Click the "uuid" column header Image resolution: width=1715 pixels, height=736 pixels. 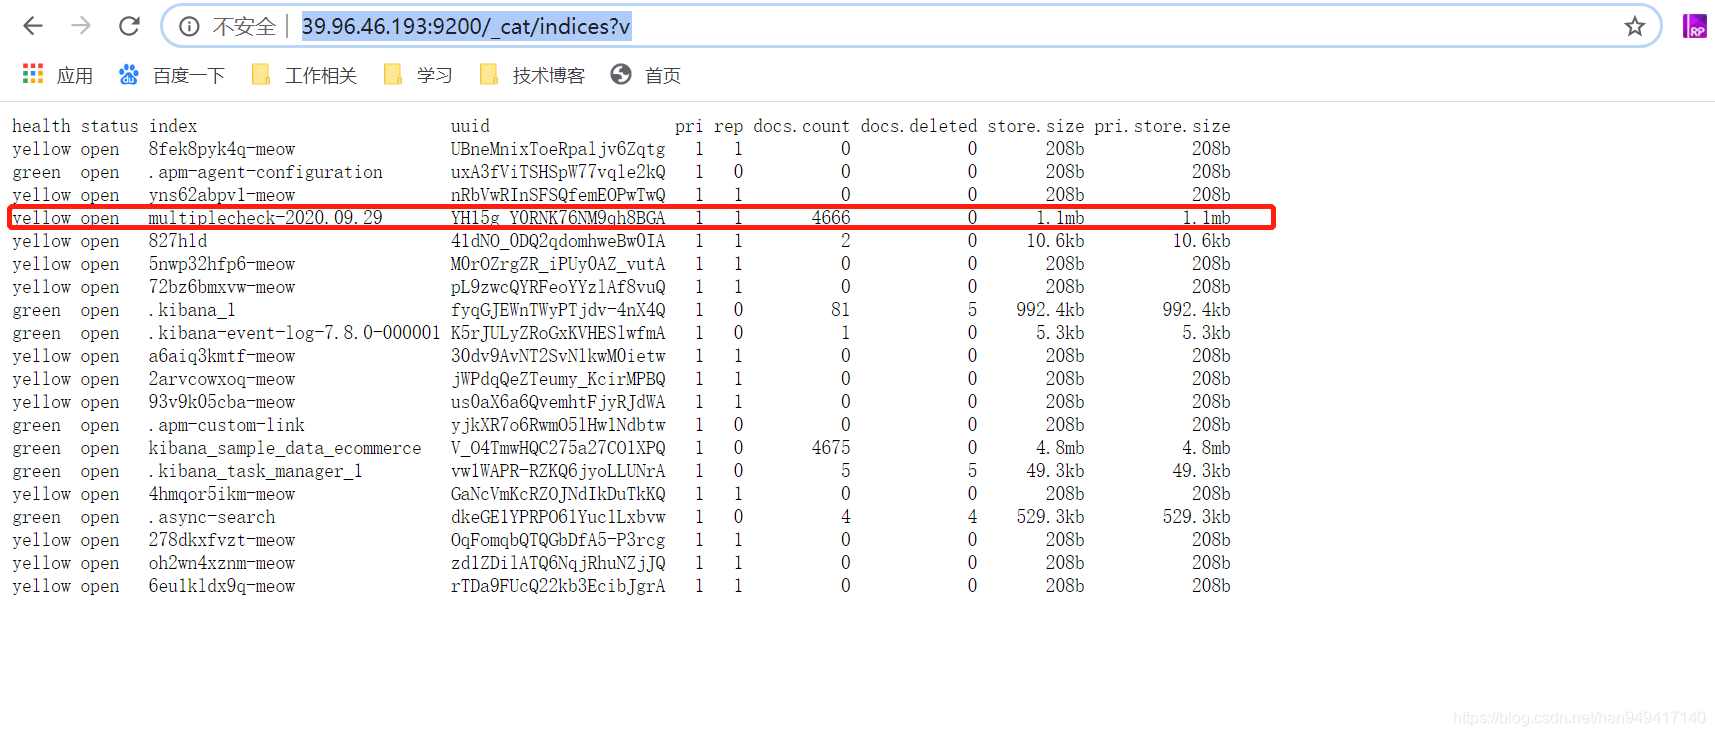(470, 126)
